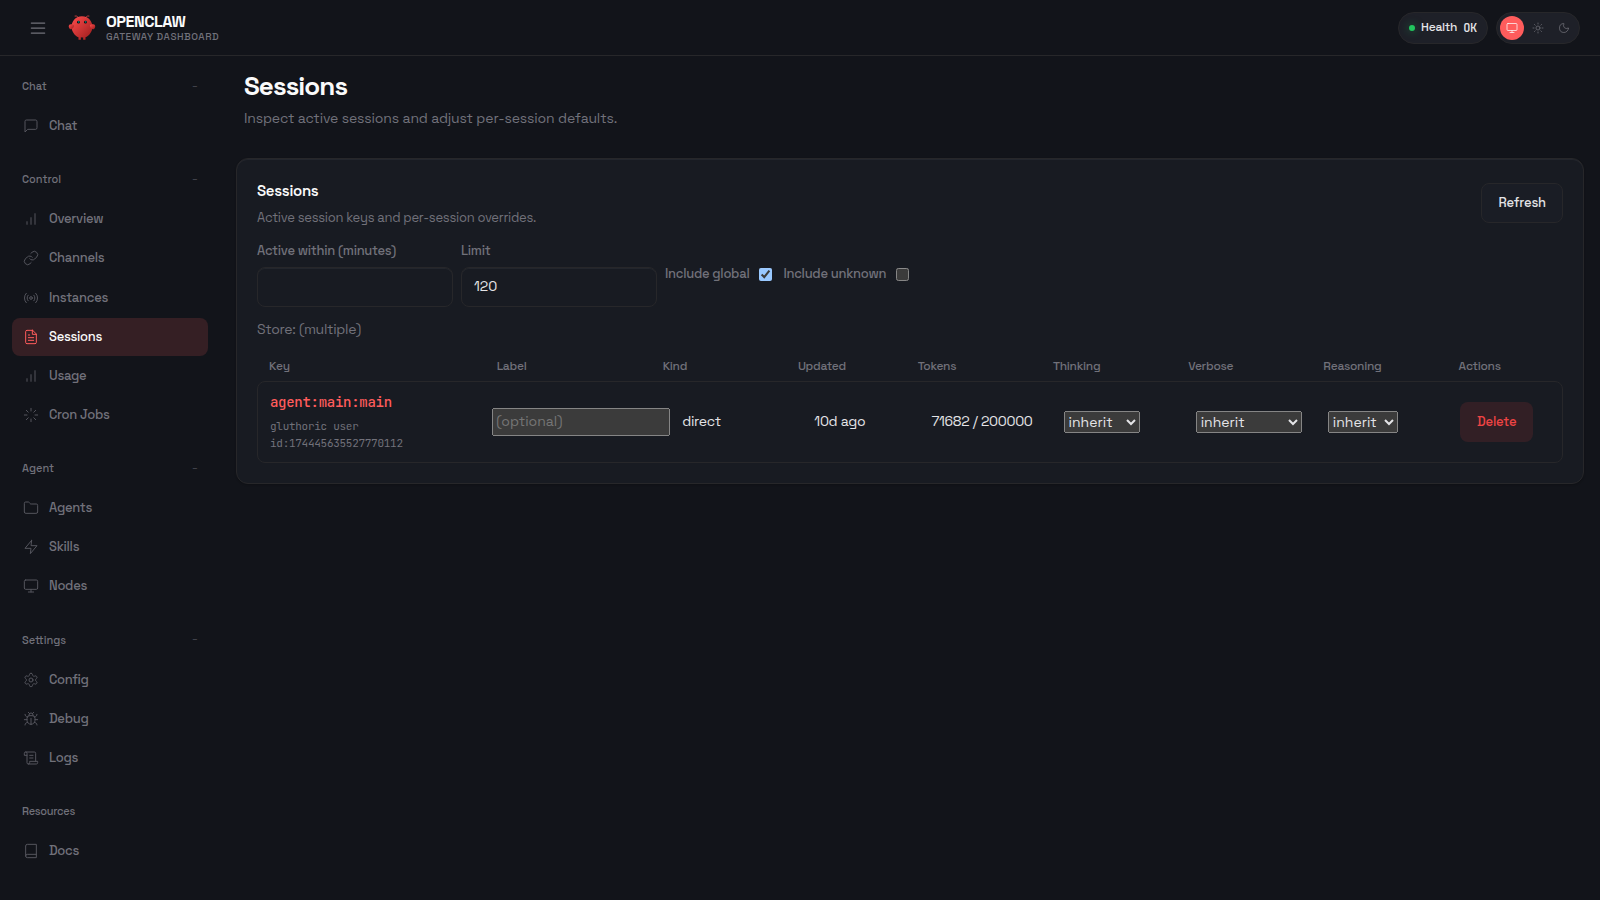Click the Refresh button
Image resolution: width=1600 pixels, height=900 pixels.
click(x=1521, y=202)
